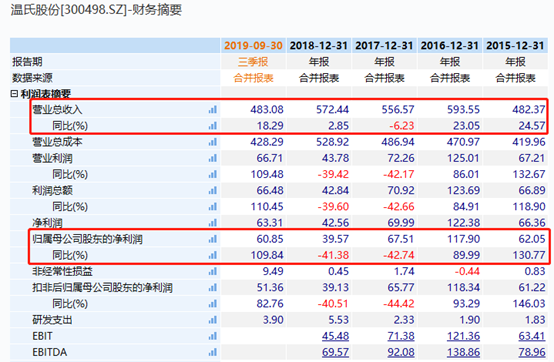554x362 pixels.
Task: Open EBIT value 63.41 link
Action: (532, 336)
